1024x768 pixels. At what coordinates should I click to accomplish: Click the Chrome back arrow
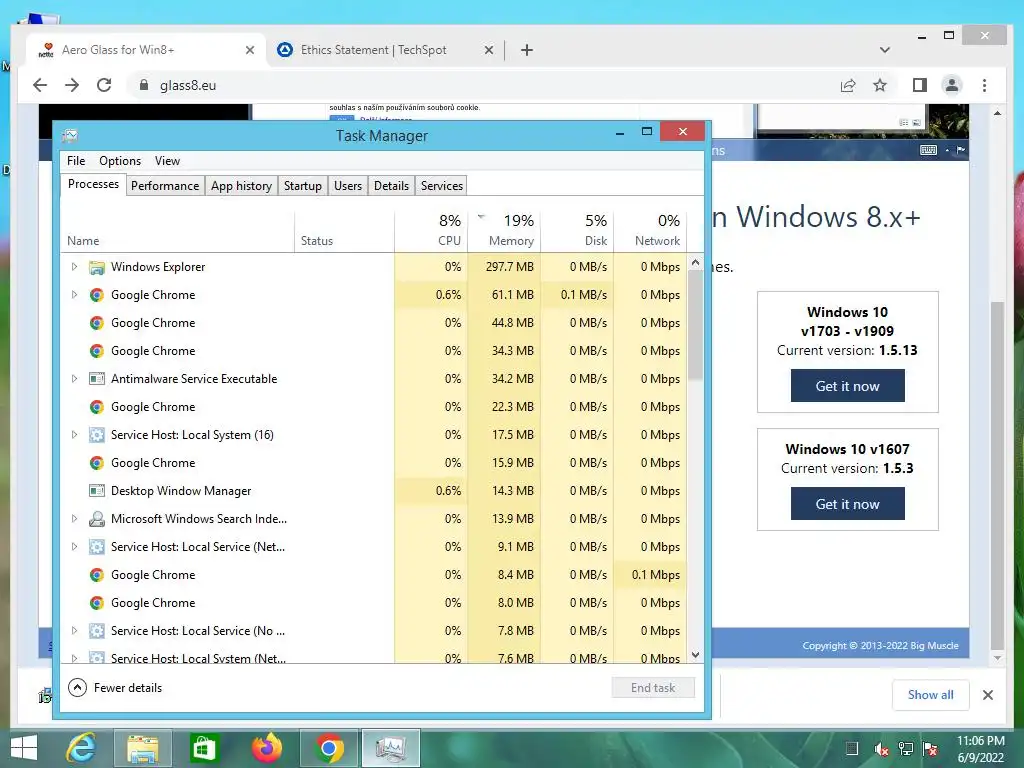[x=40, y=85]
